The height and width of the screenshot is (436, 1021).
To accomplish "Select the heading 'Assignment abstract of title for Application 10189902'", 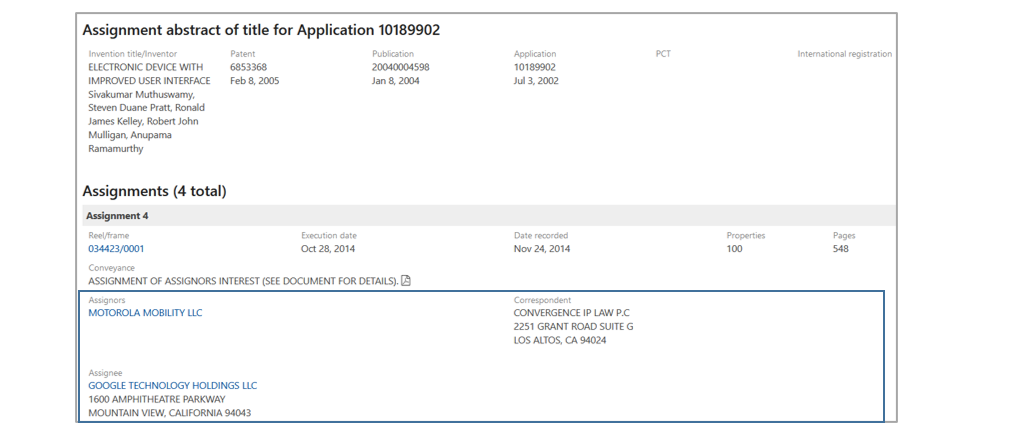I will [x=261, y=30].
